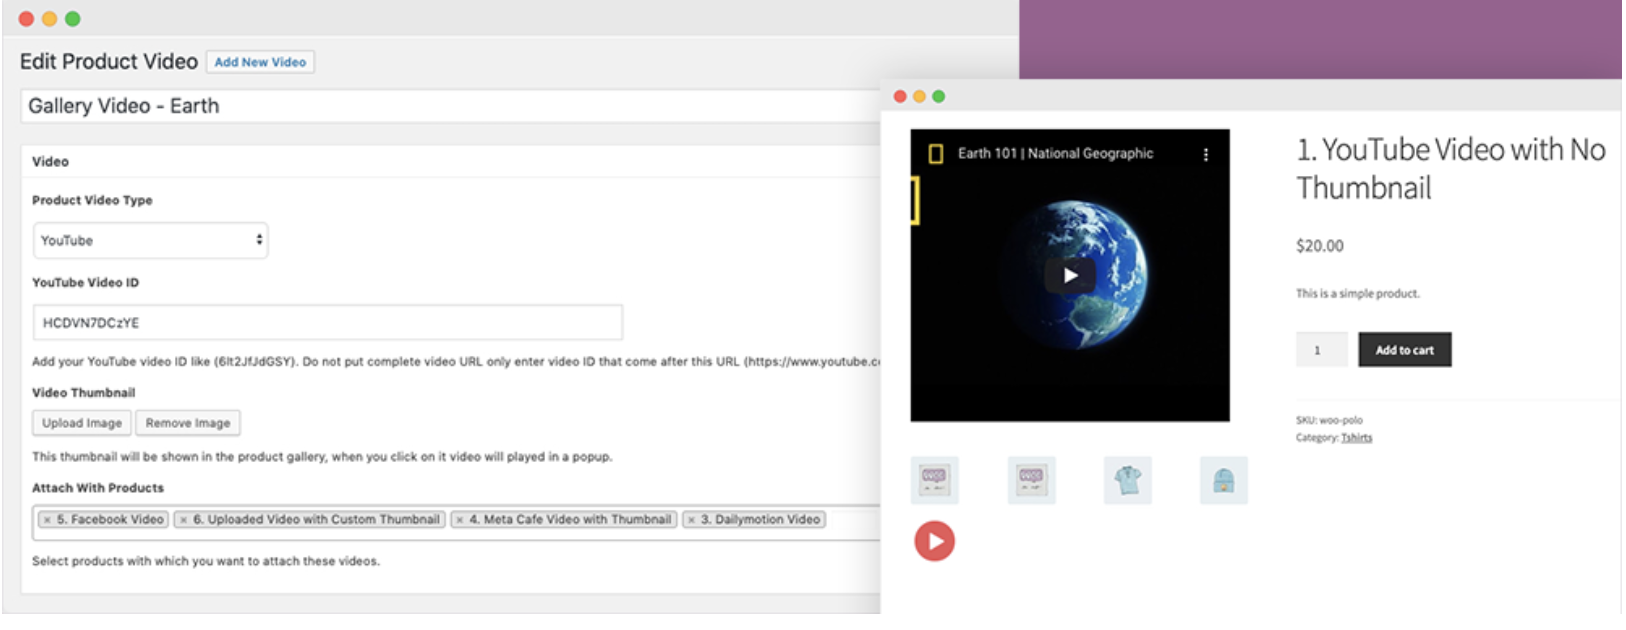Remove the 3. Dailymotion Video tag
The image size is (1626, 630).
pos(691,520)
